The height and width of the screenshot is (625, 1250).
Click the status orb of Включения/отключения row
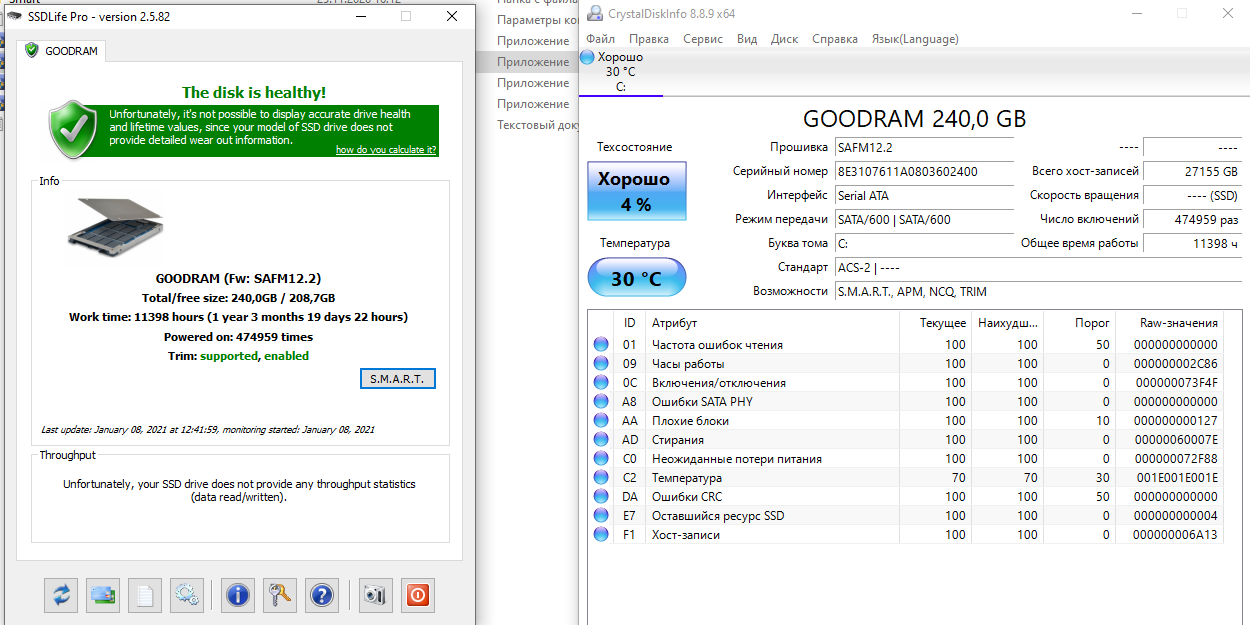click(601, 383)
